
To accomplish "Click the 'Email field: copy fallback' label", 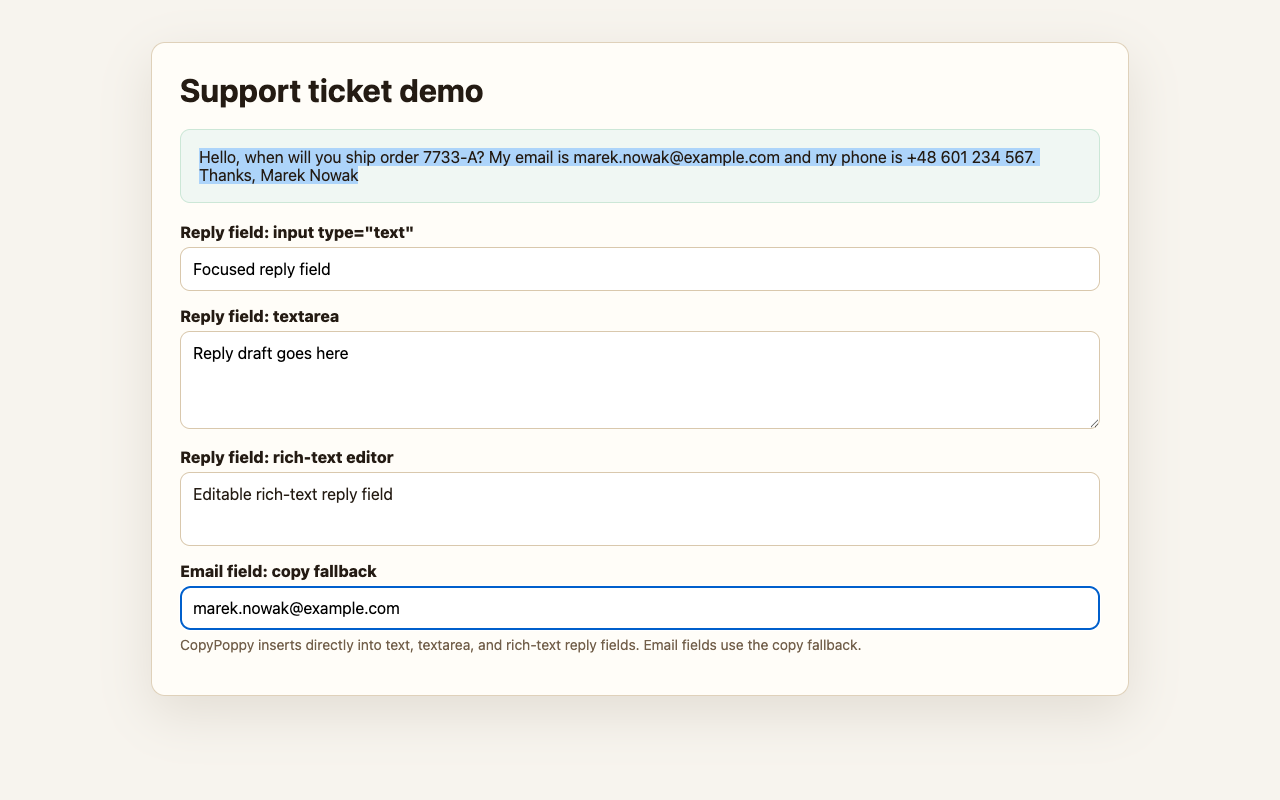I will (278, 571).
